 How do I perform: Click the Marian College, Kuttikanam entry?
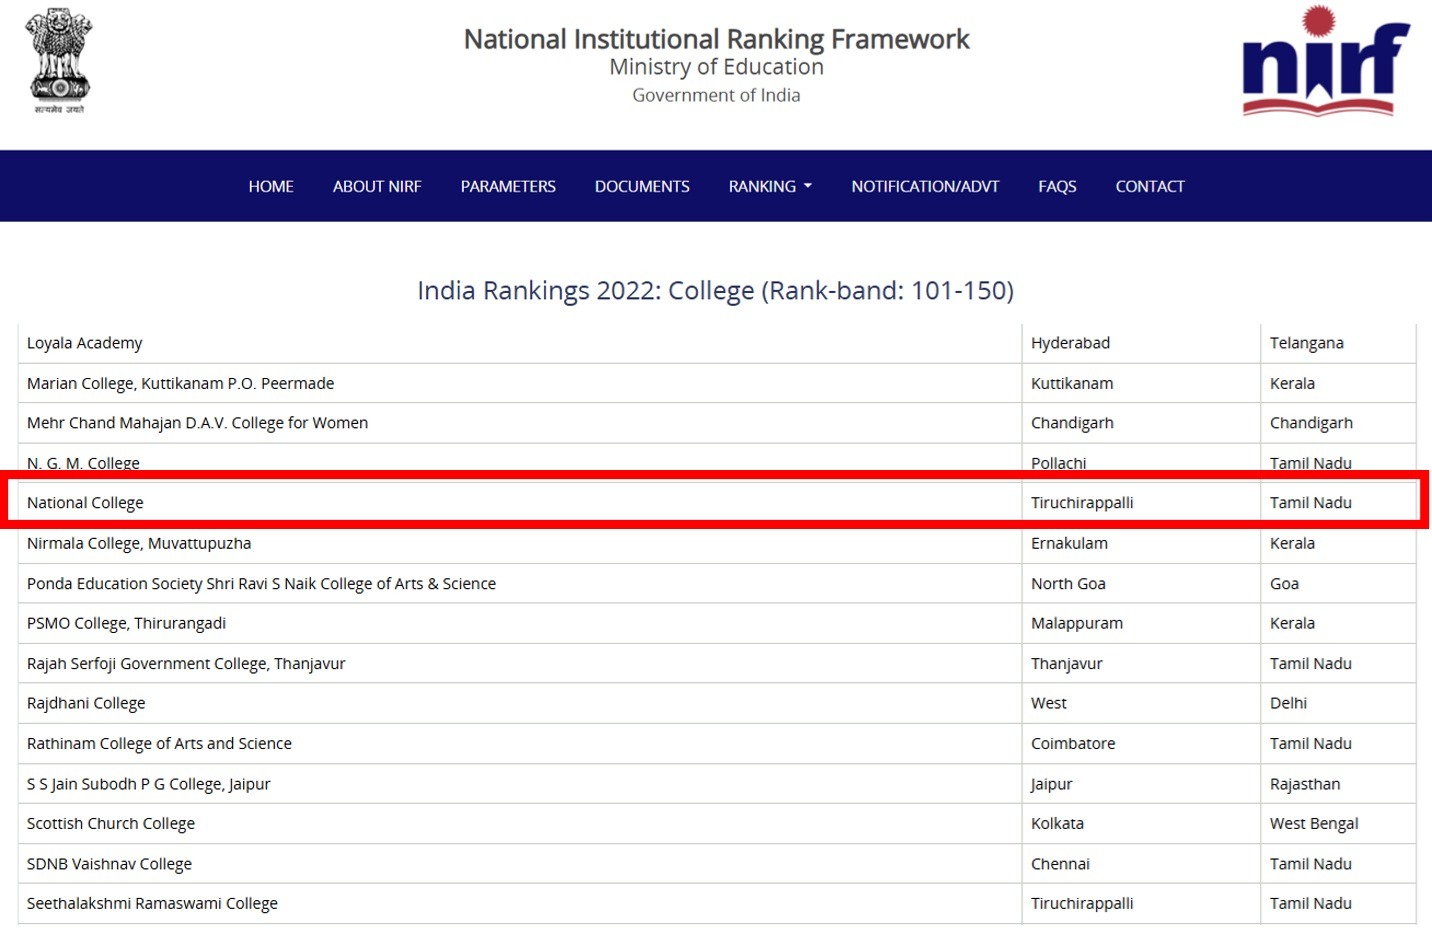click(x=180, y=384)
